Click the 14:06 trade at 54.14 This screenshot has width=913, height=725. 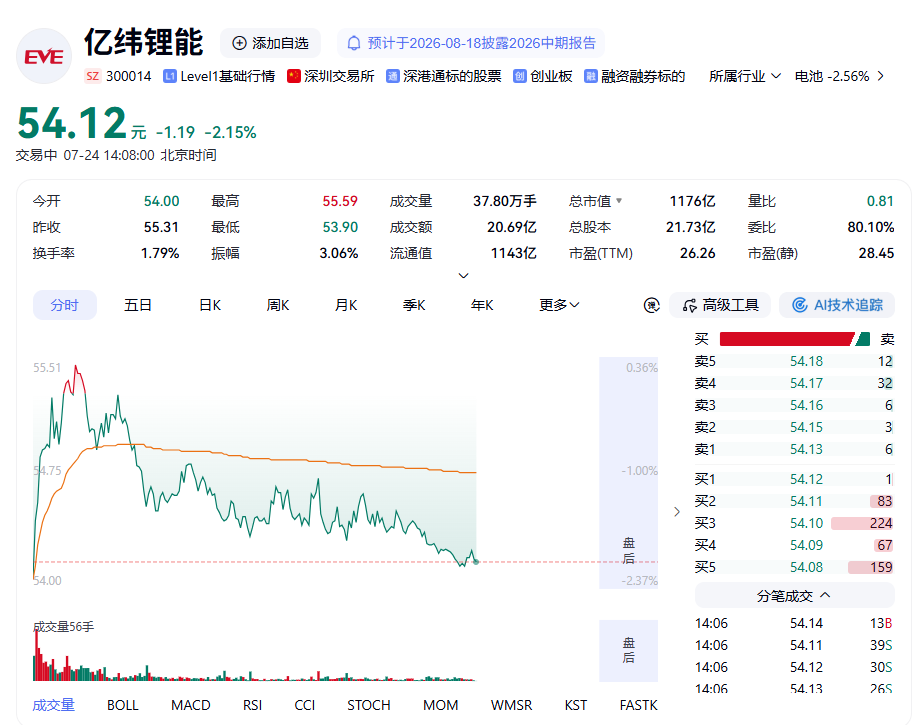(794, 623)
